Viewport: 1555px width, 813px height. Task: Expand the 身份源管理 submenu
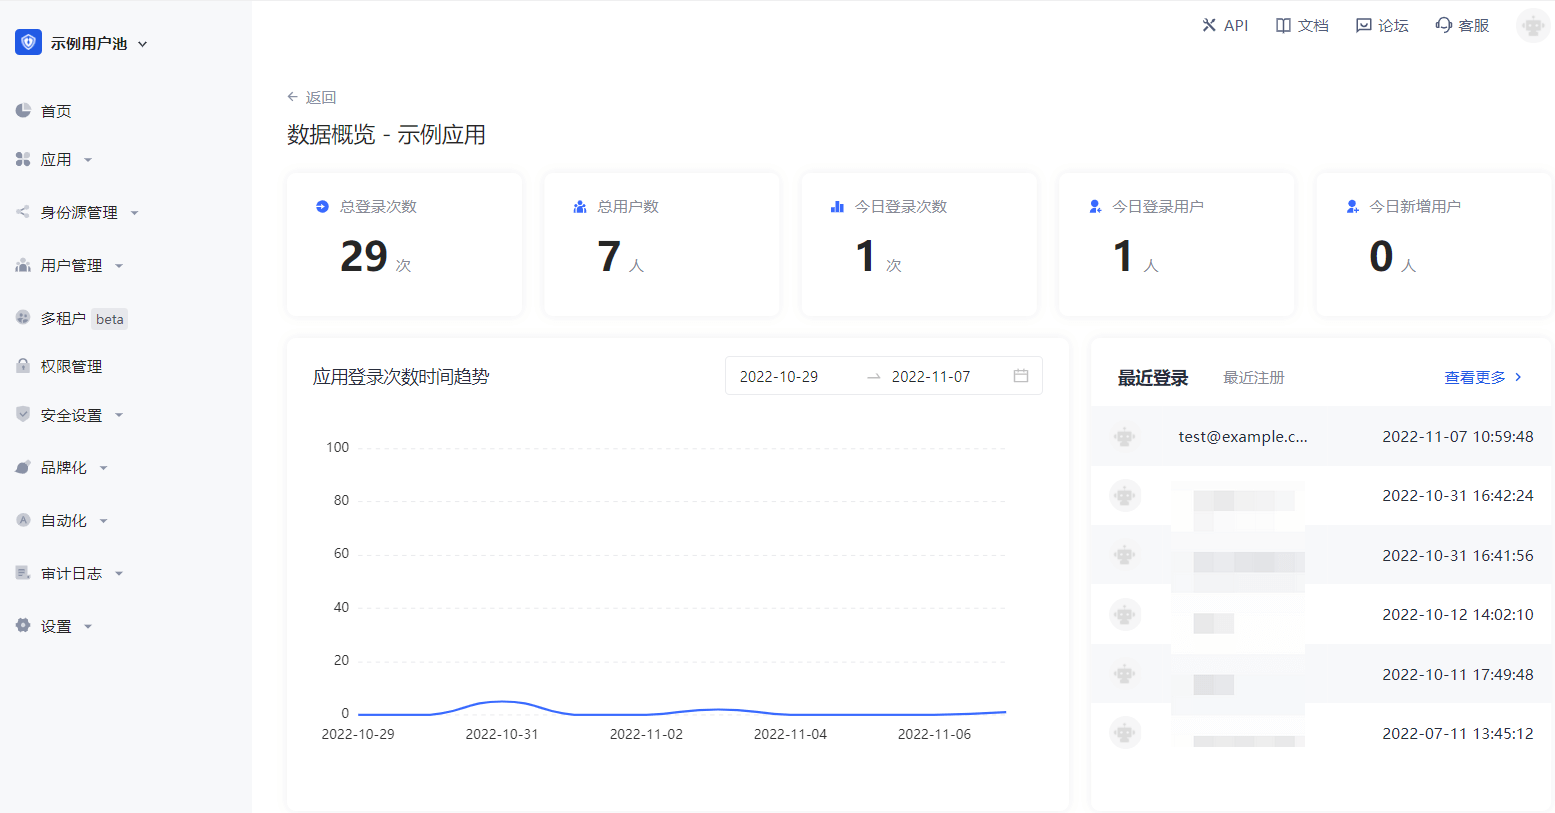tap(134, 213)
